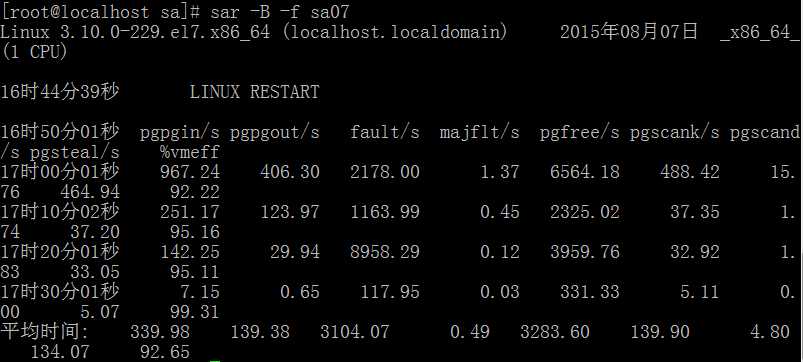Select the prompt '[root@localhost sa]#'
The width and height of the screenshot is (803, 362).
(x=101, y=11)
